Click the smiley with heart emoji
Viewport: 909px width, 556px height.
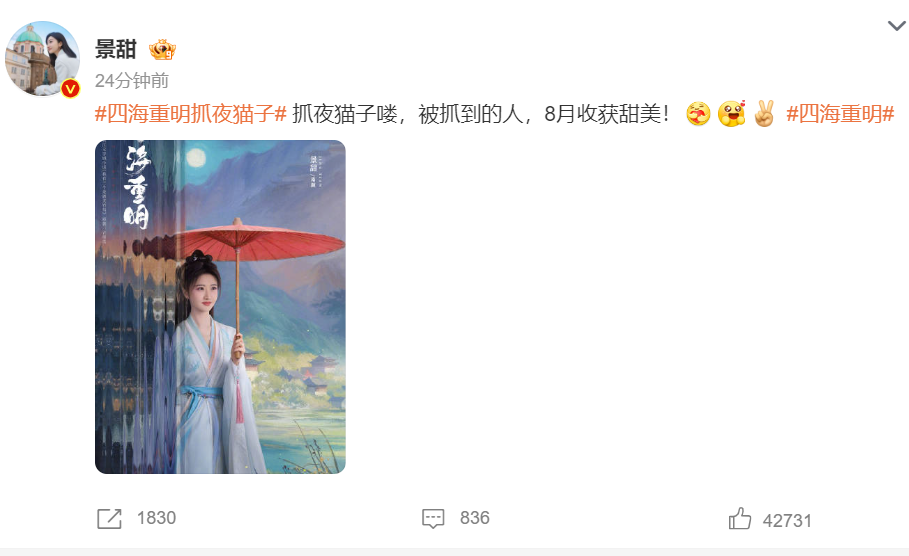732,113
